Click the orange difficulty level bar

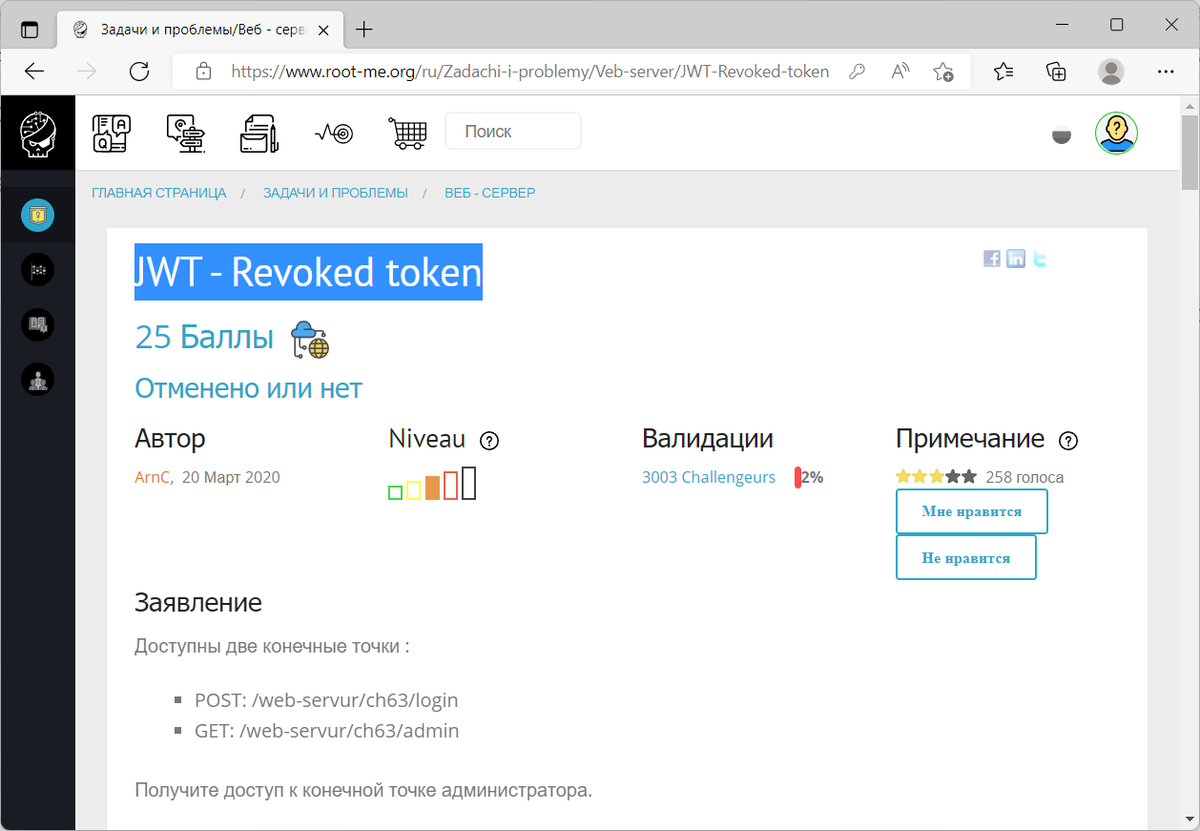[432, 487]
